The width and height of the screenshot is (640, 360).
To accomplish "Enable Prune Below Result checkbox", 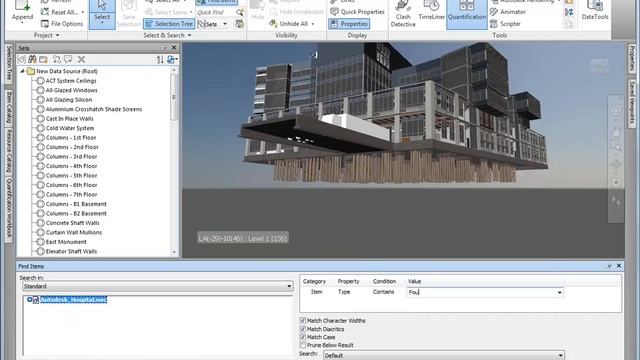I will [302, 345].
